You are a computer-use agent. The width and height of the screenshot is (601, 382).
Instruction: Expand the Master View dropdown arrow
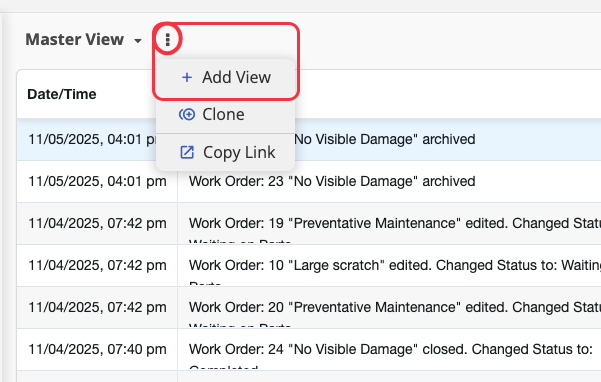click(138, 40)
